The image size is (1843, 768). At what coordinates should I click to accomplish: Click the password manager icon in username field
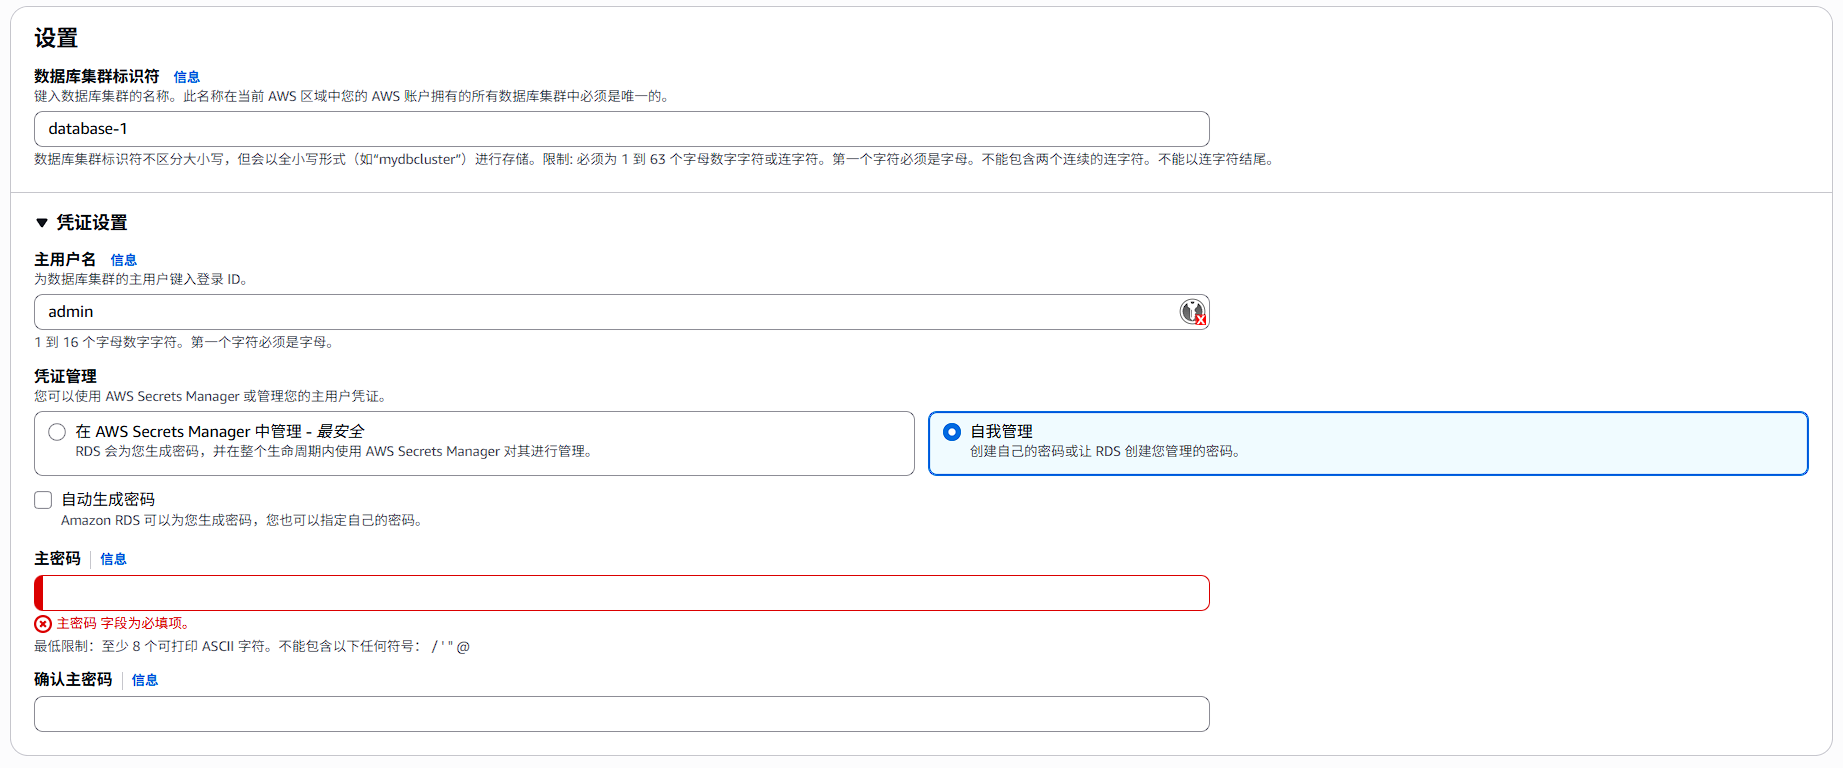pos(1192,312)
